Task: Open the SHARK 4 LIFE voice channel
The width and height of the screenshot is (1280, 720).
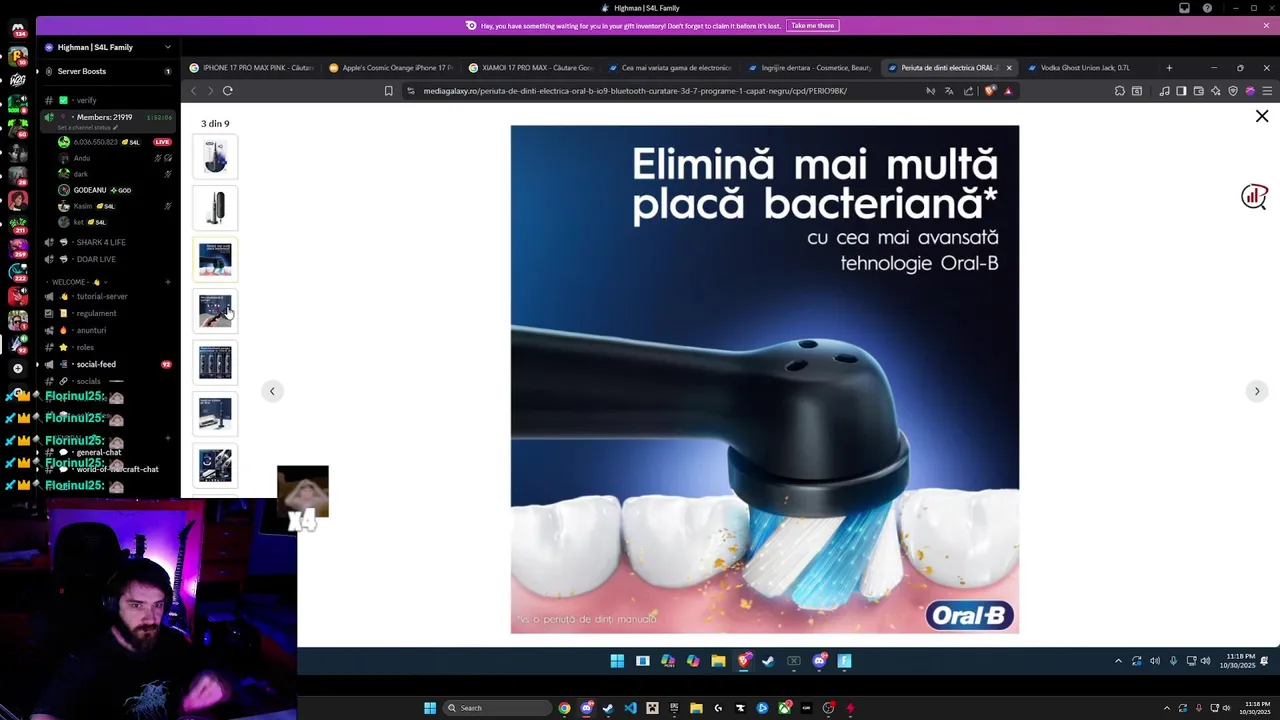Action: pos(108,242)
